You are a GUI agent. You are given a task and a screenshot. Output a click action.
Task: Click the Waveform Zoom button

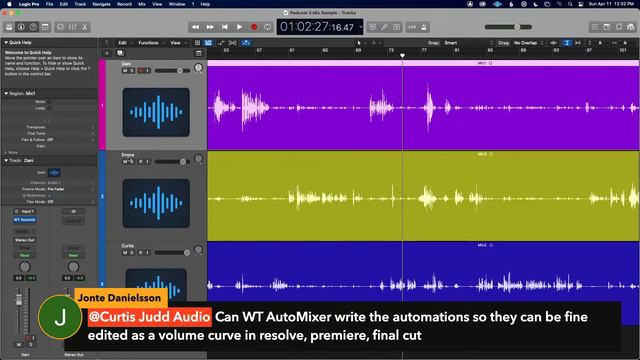coord(553,43)
